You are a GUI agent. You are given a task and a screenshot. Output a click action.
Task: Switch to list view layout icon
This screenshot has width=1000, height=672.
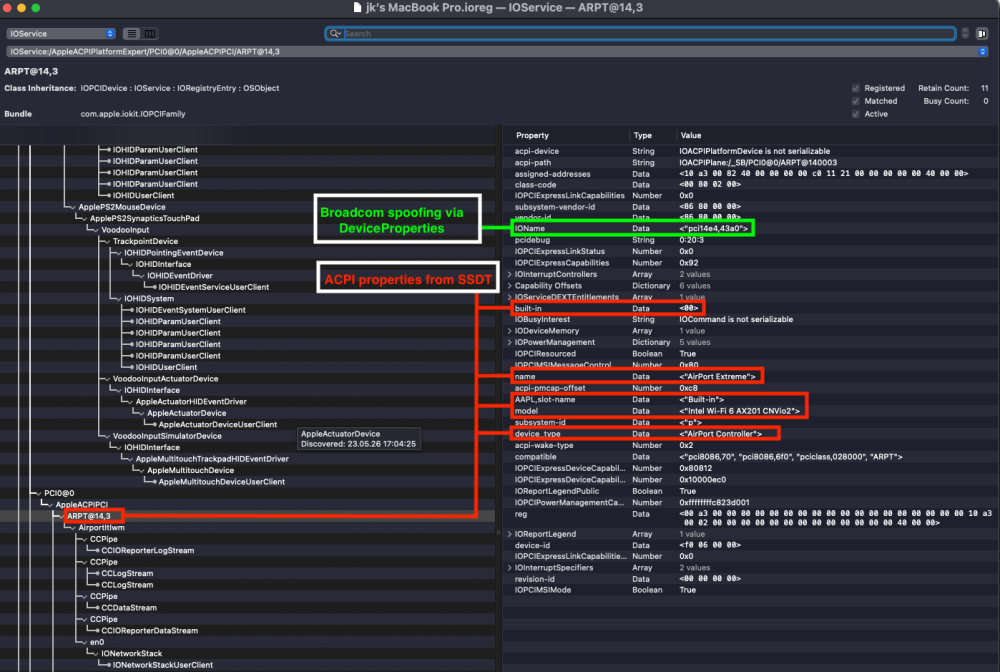[x=132, y=34]
